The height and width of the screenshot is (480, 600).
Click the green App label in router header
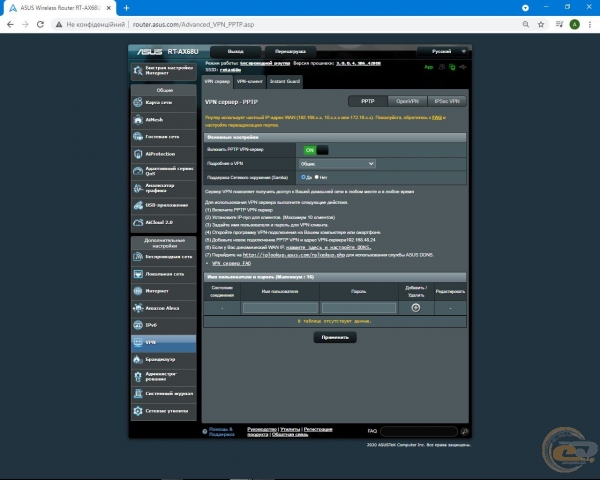[x=429, y=67]
